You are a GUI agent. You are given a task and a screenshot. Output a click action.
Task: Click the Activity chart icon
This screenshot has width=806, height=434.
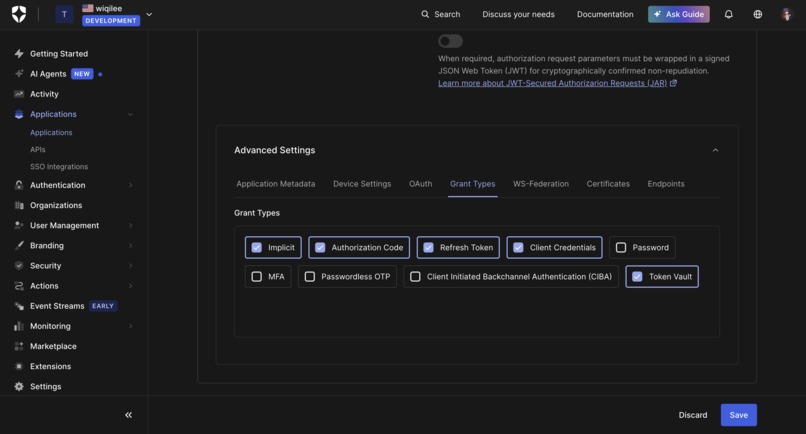[x=19, y=94]
